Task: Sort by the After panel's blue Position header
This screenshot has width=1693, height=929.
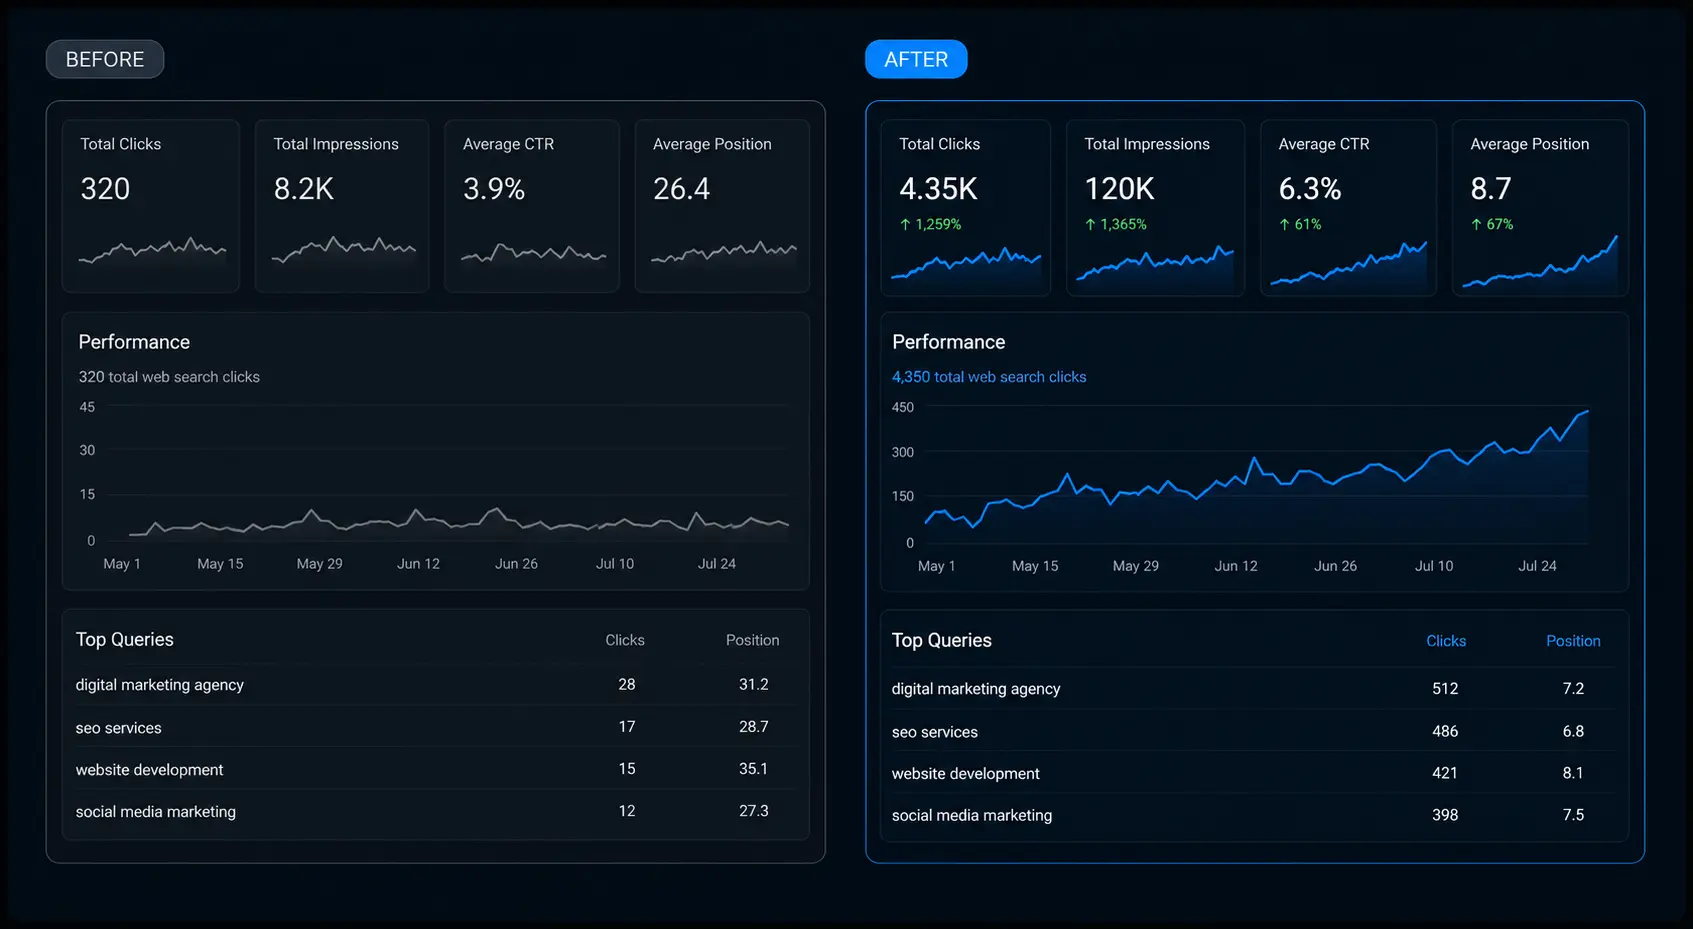Action: [1573, 641]
